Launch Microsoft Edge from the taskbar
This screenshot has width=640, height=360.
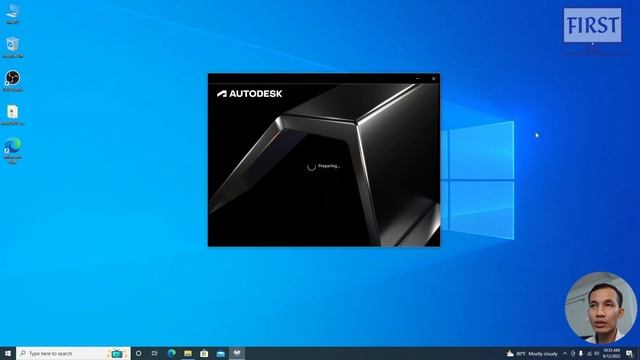coord(171,353)
